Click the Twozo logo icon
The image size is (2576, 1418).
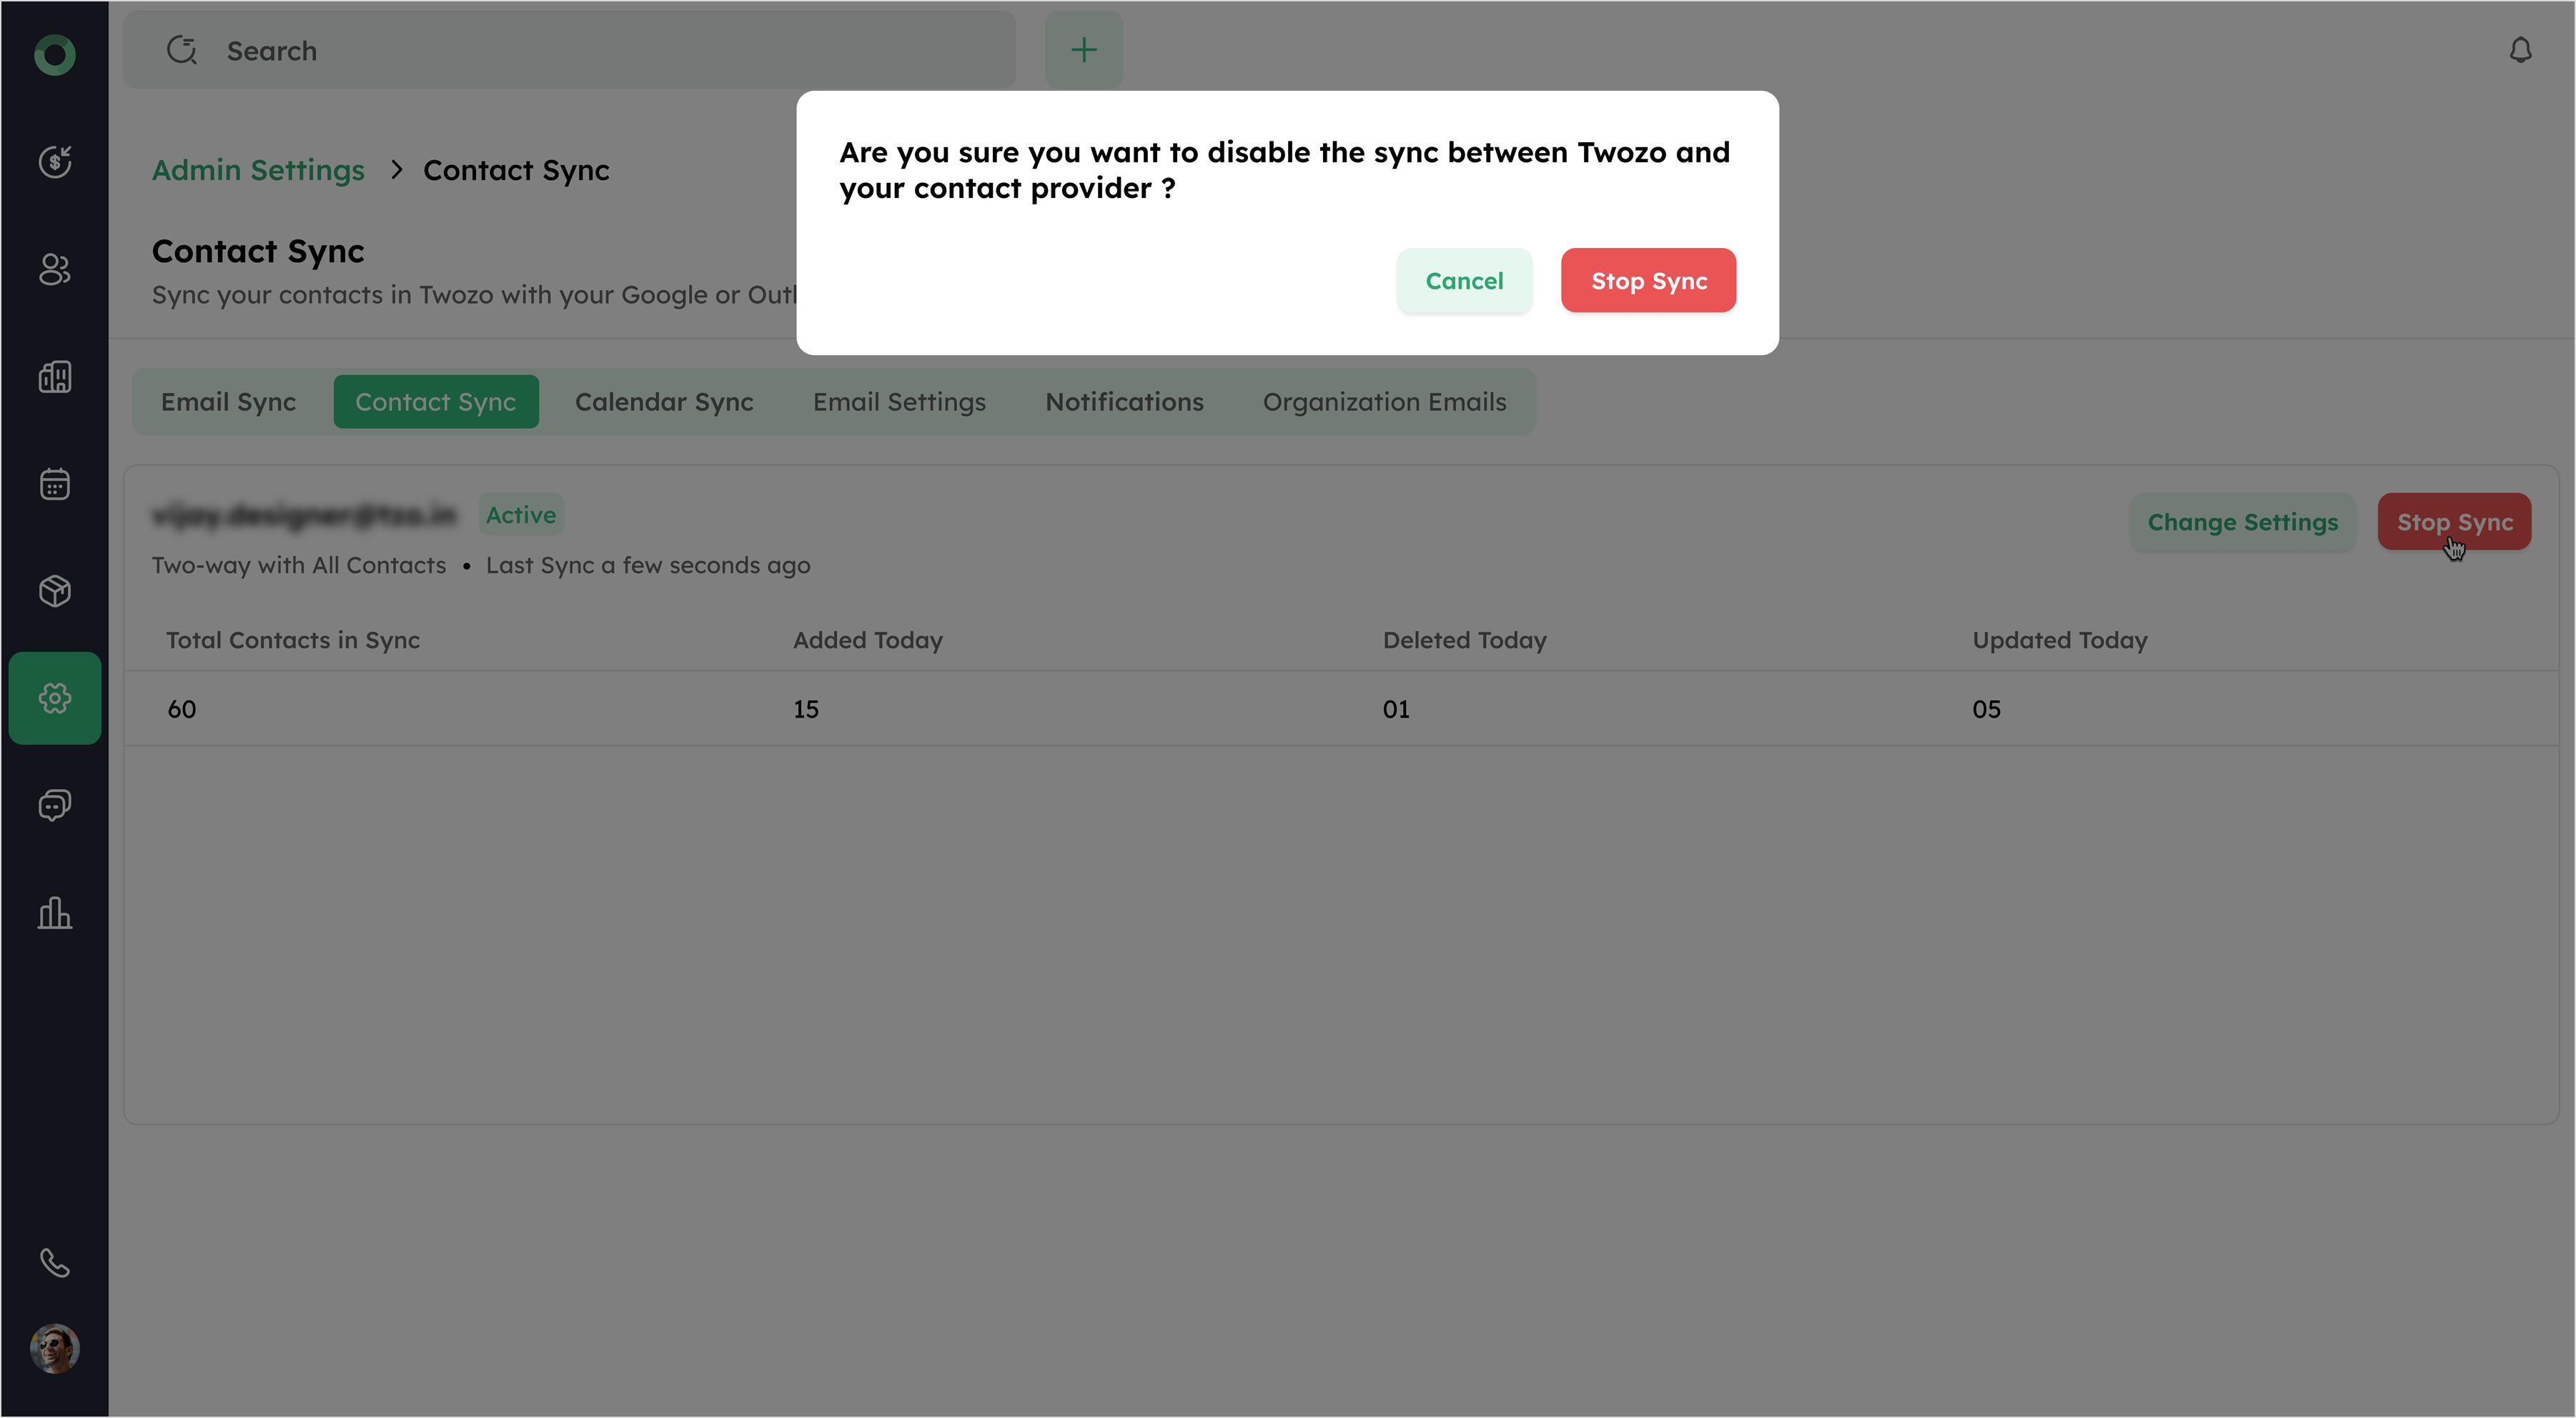pos(55,54)
